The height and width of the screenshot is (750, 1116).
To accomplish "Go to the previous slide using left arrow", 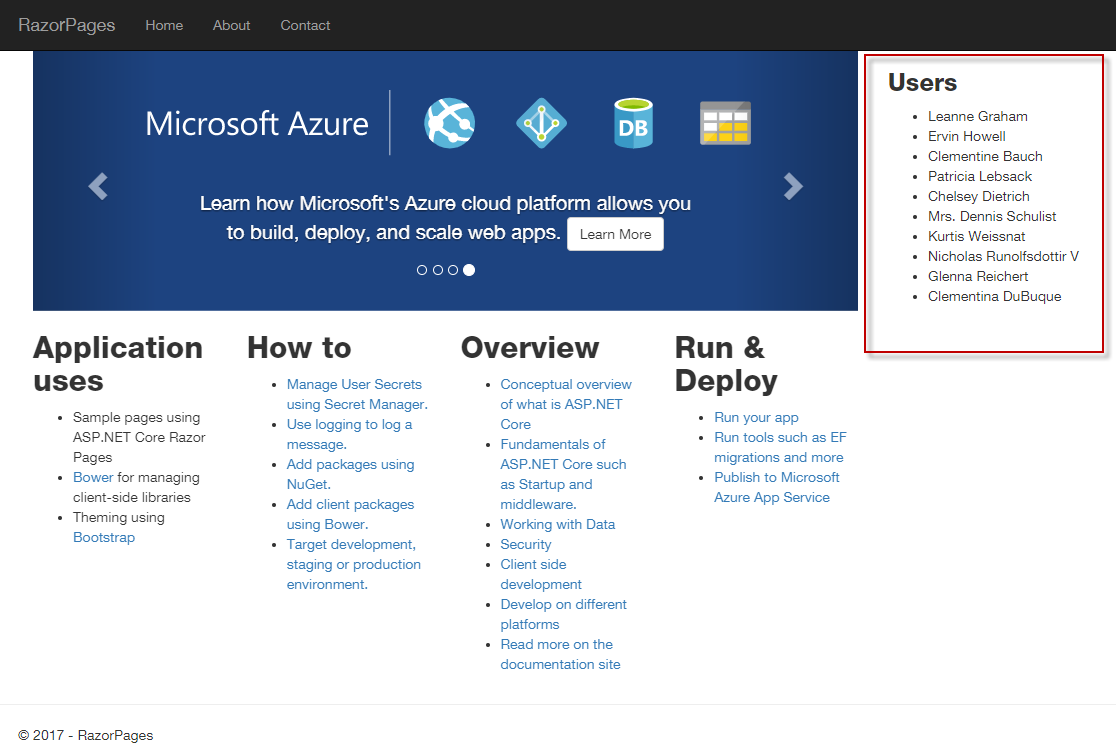I will click(x=97, y=186).
